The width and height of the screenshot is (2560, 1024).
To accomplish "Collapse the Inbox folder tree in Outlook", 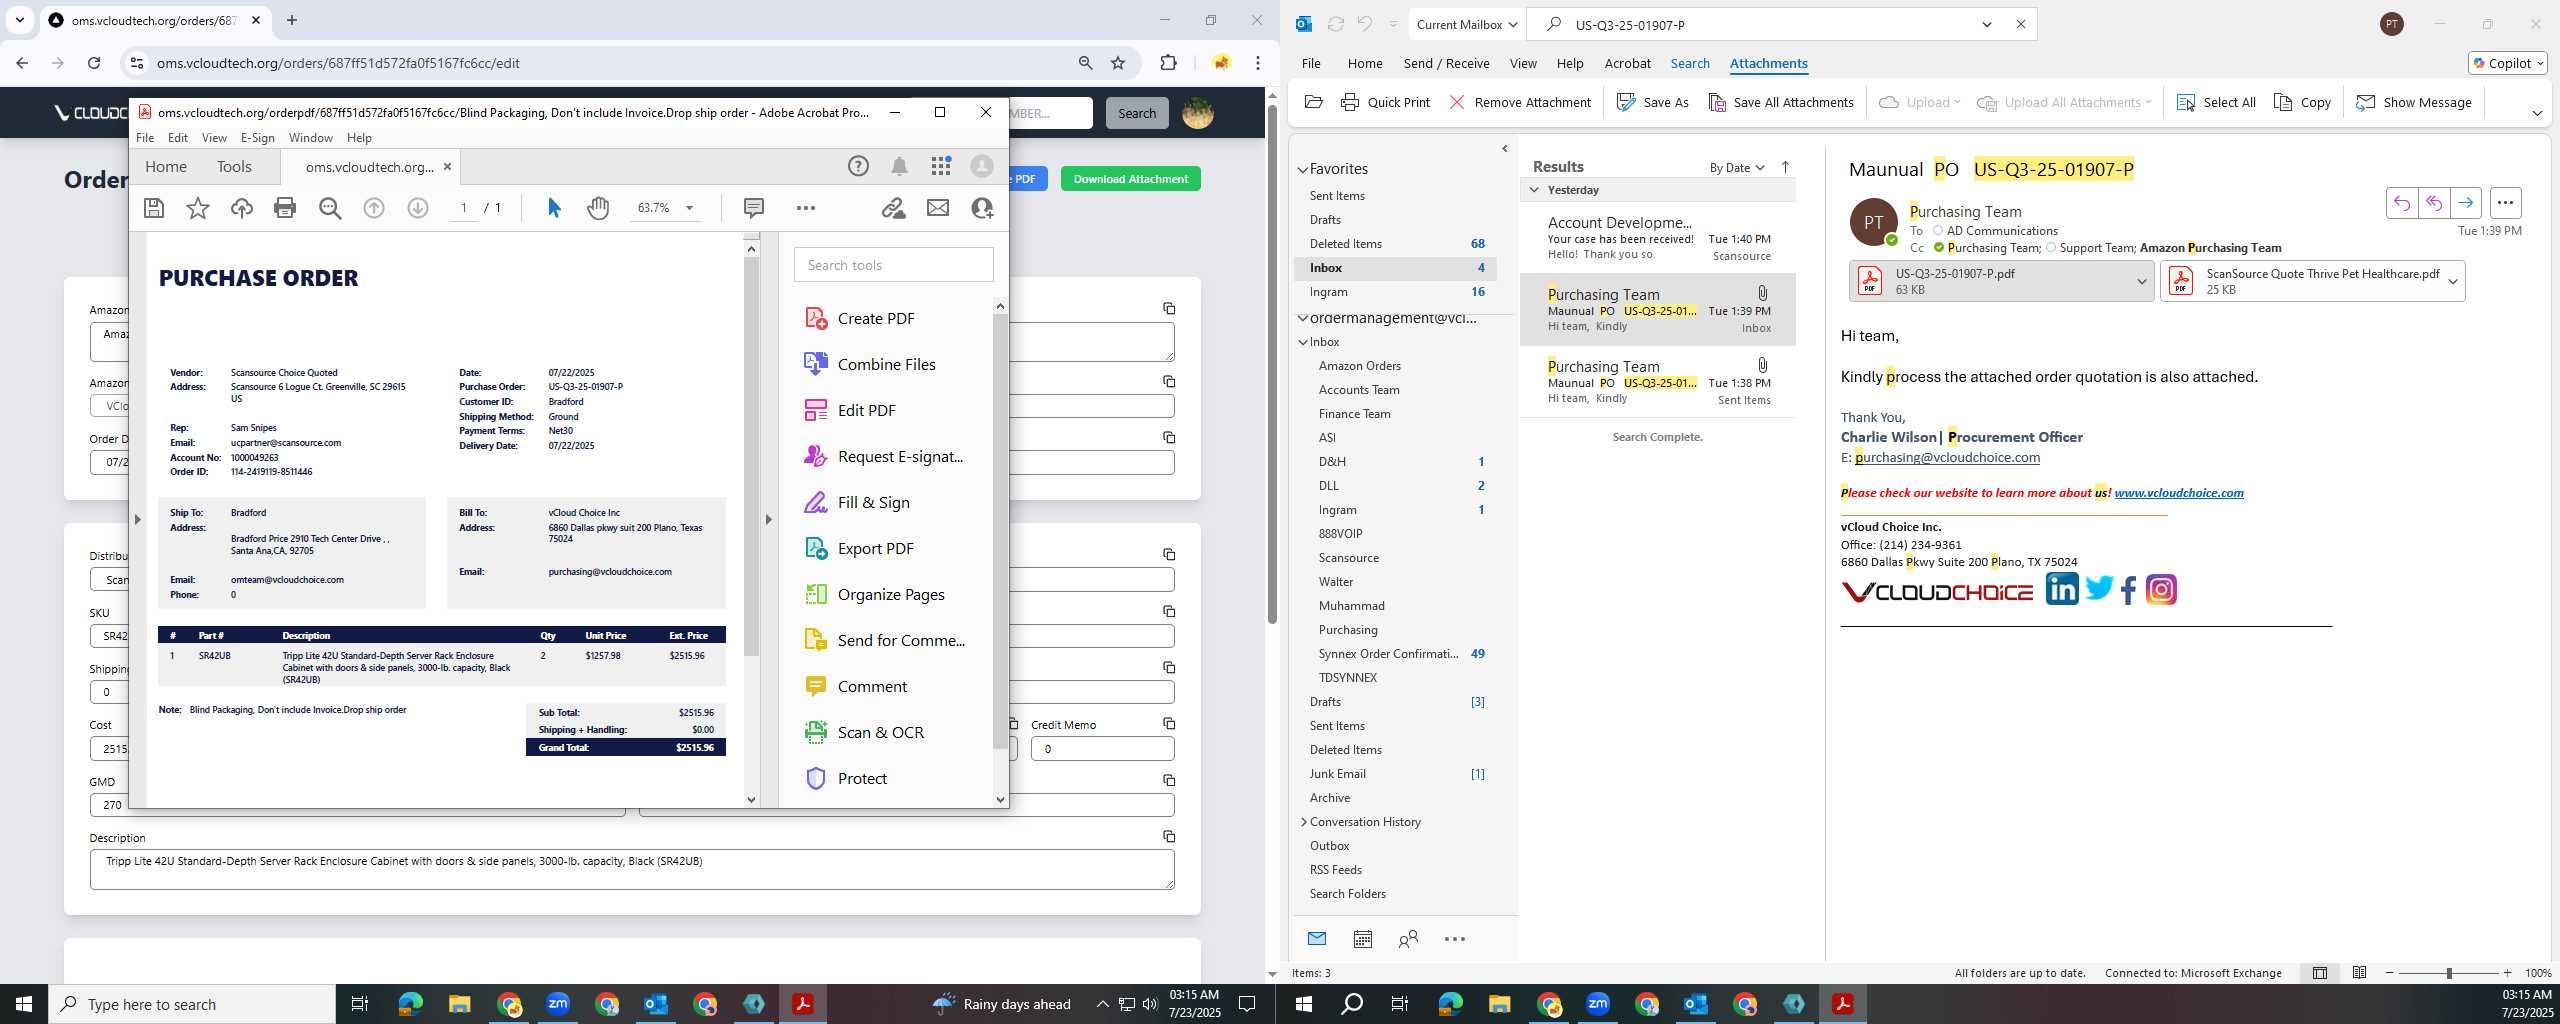I will 1303,342.
